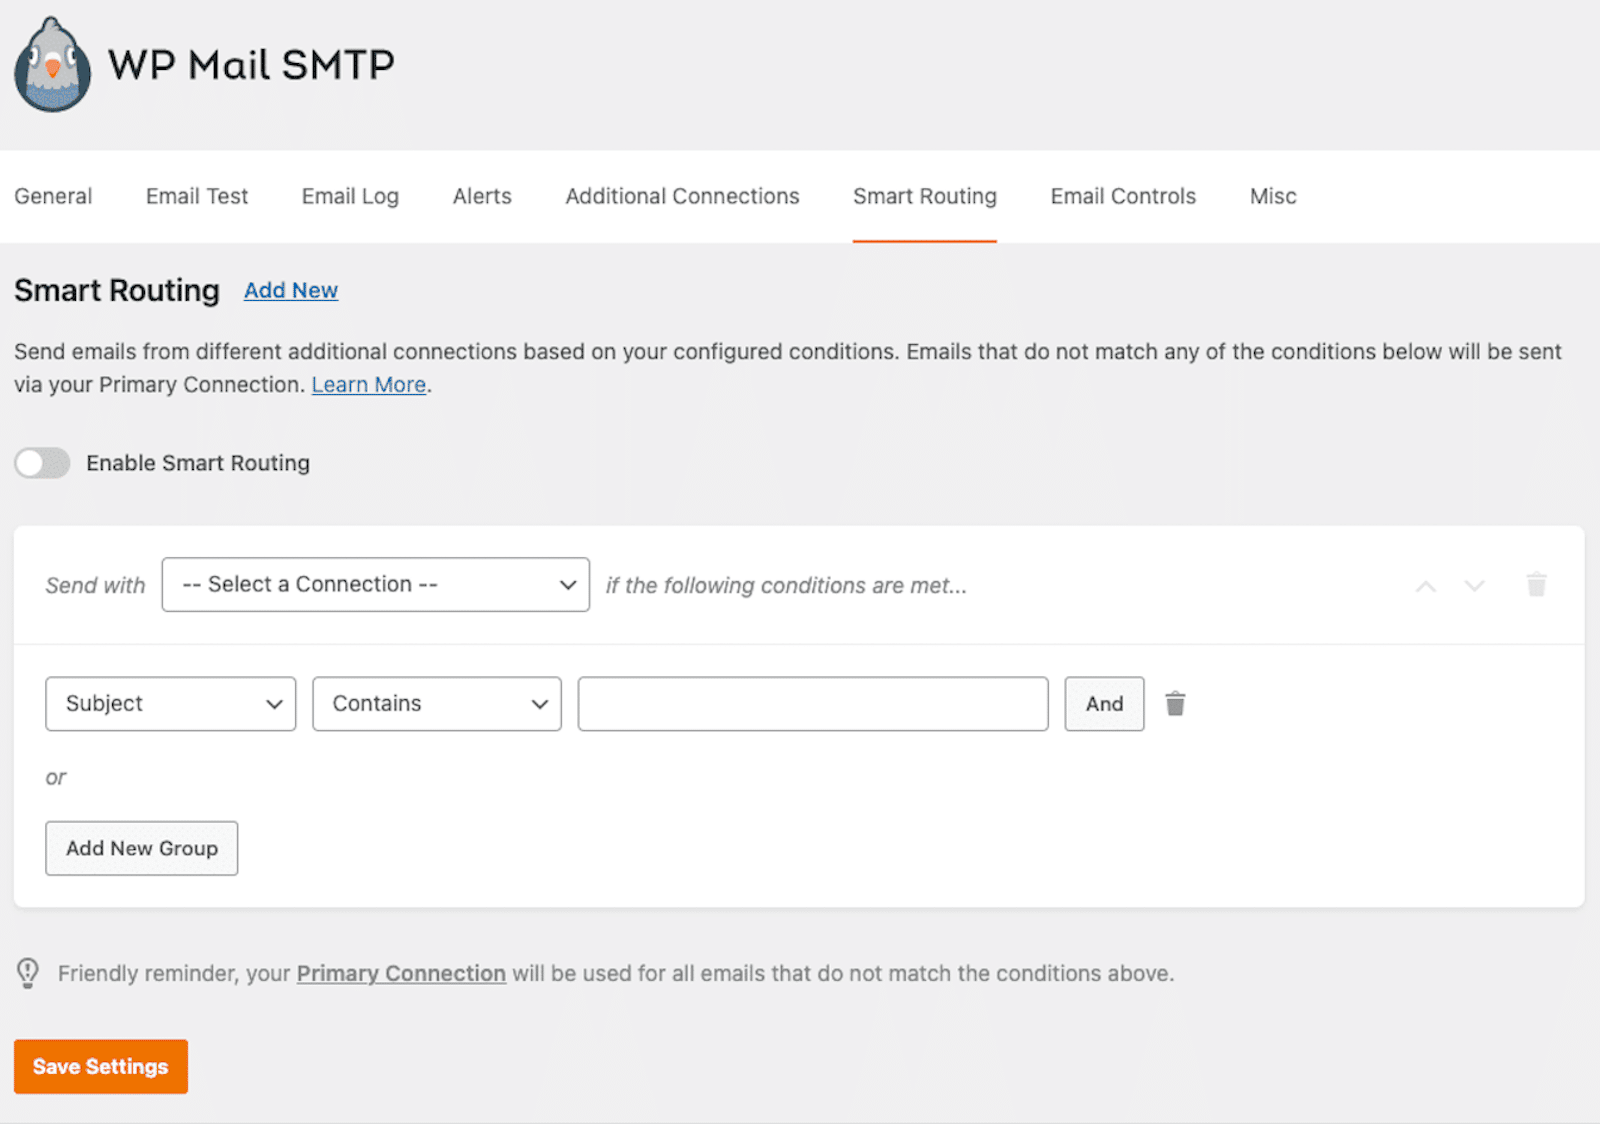Go to Additional Connections tab
The width and height of the screenshot is (1600, 1124).
coord(682,196)
